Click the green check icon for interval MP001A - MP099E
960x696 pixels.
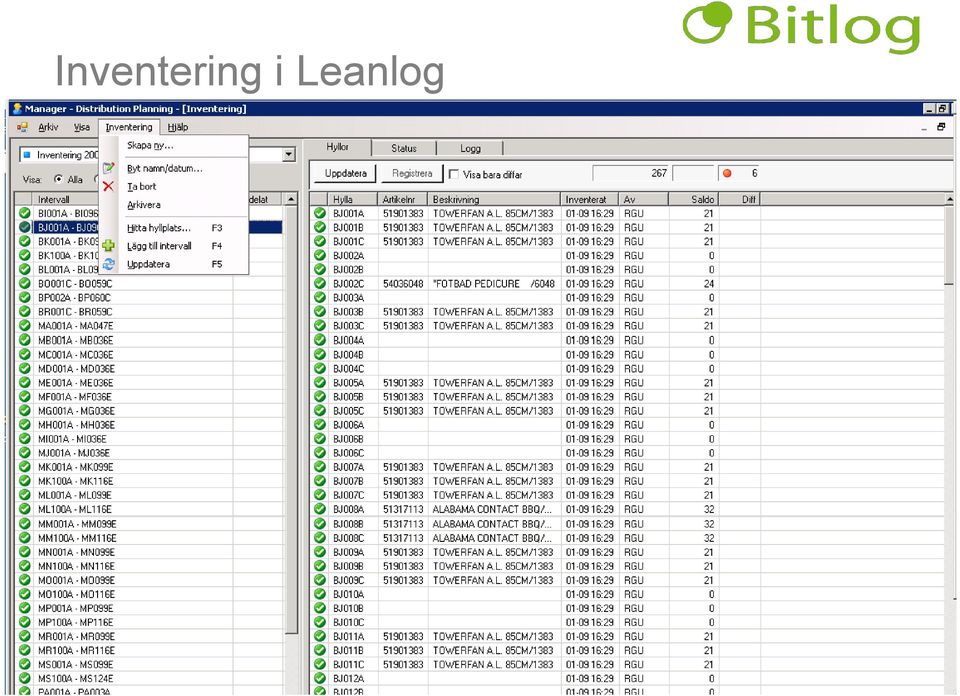click(24, 608)
